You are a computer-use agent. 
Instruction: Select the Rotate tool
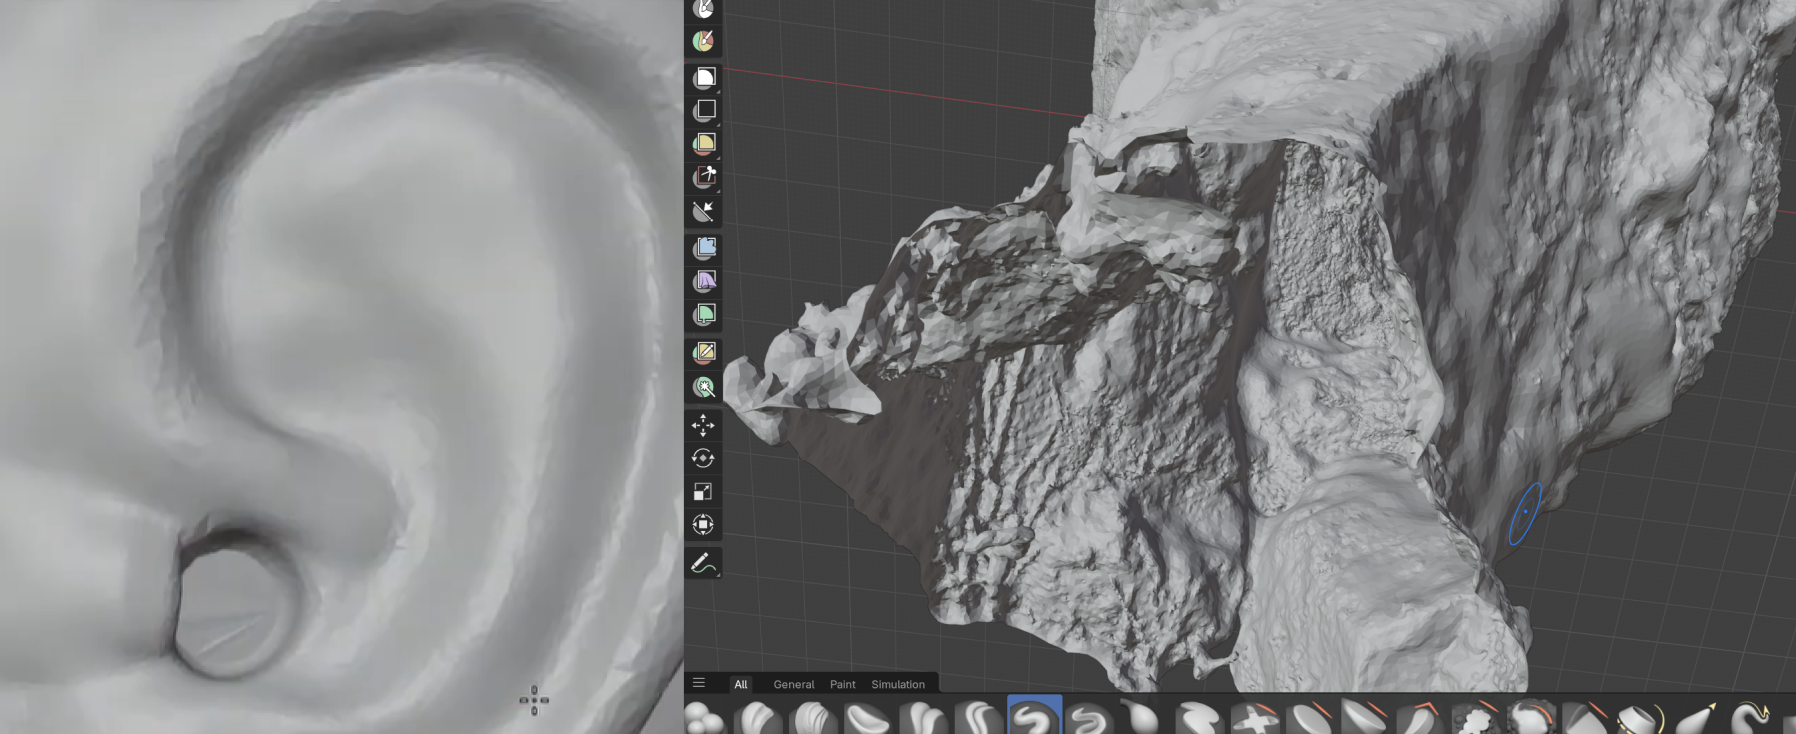pos(704,458)
